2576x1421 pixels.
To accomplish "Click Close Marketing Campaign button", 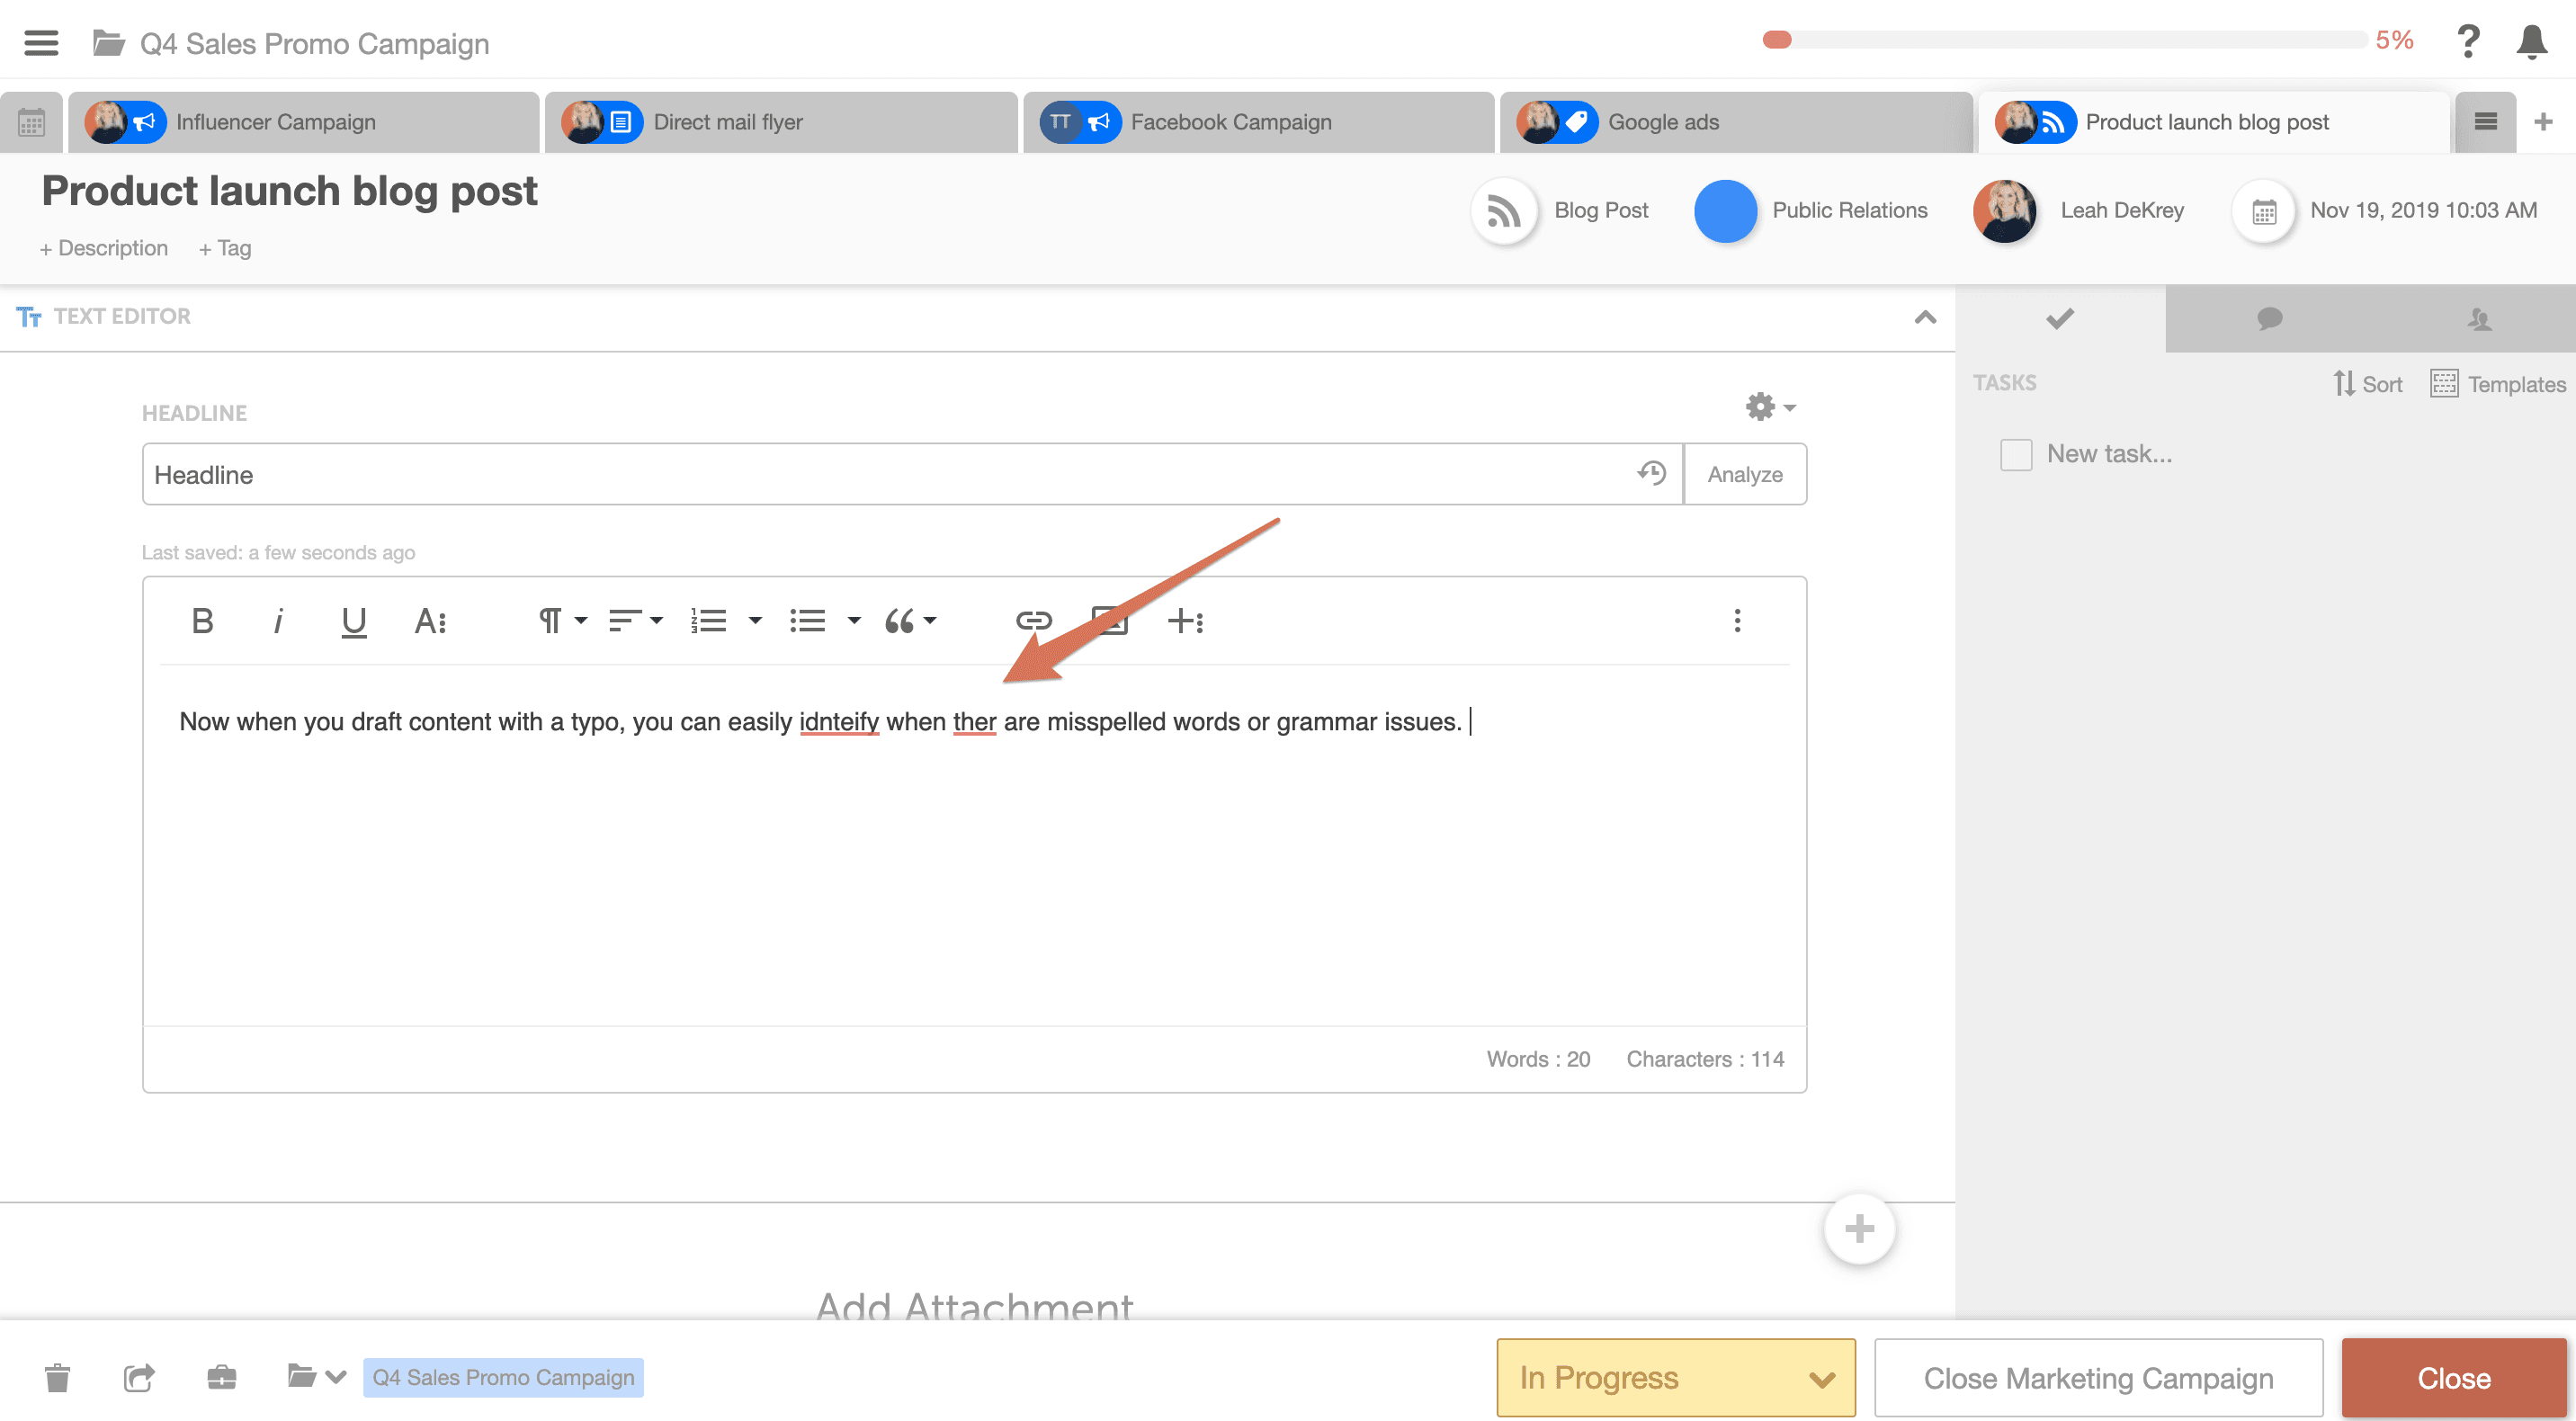I will (x=2097, y=1377).
